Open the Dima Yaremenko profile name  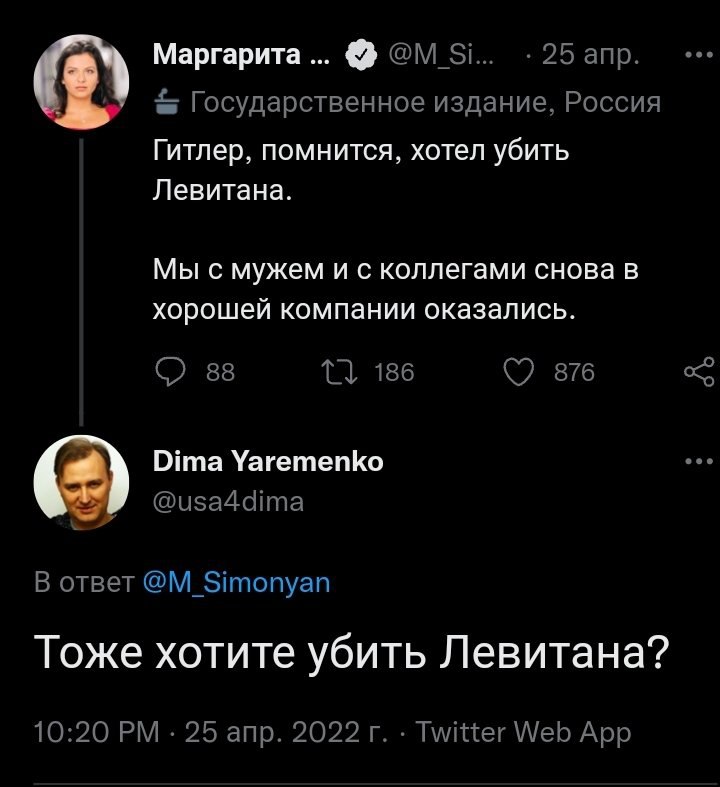pos(267,463)
